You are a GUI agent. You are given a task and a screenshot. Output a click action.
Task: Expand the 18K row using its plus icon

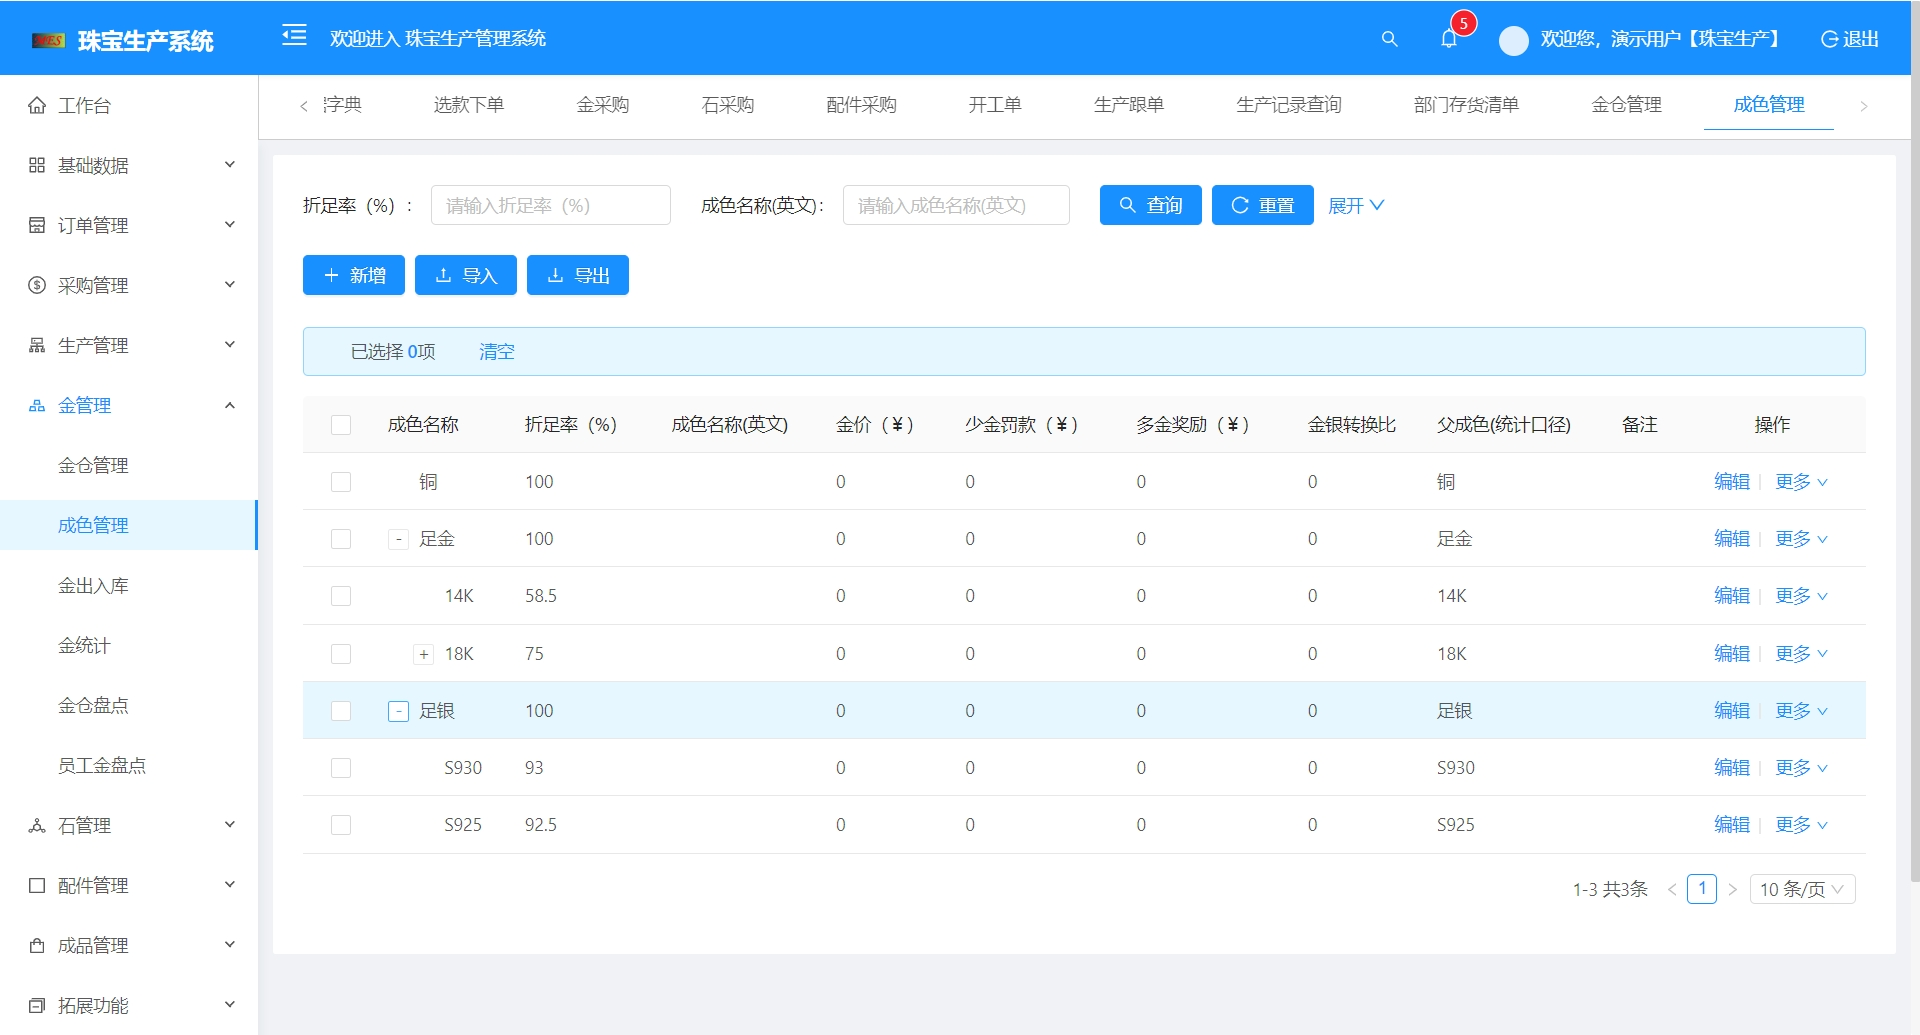click(421, 653)
